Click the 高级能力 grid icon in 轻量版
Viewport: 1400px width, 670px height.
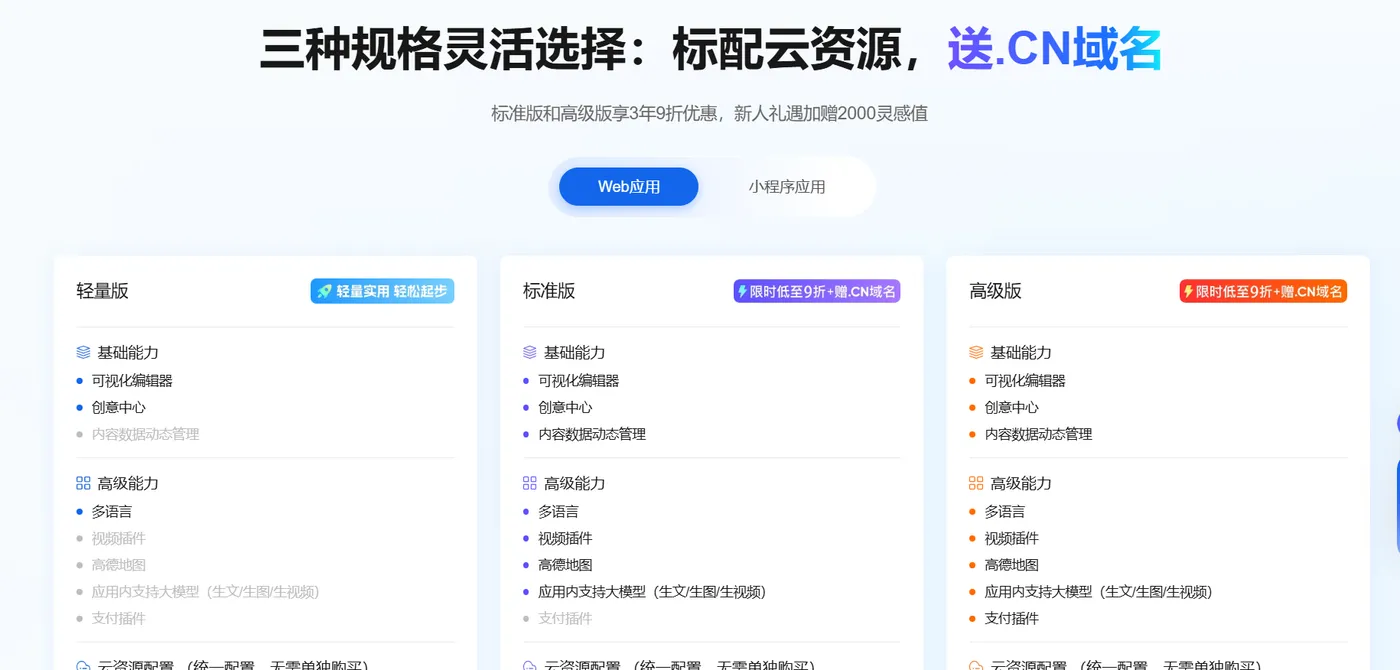[84, 483]
